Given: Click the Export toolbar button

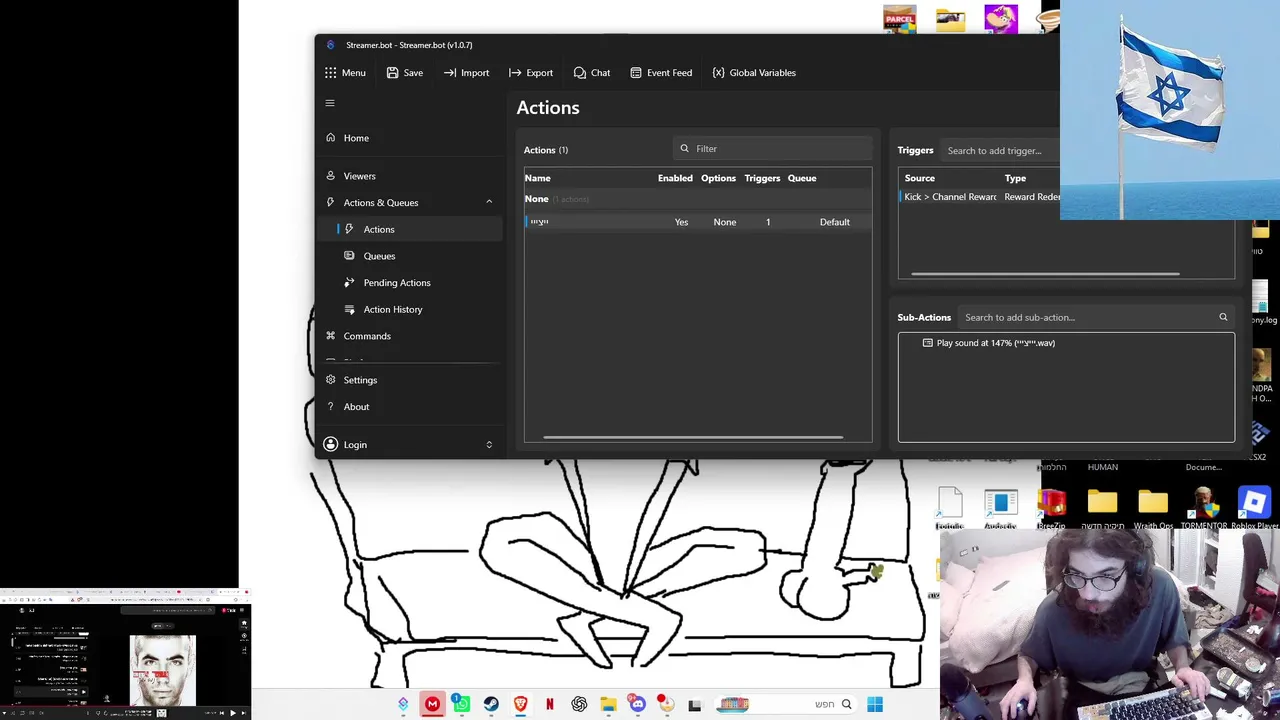Looking at the screenshot, I should [530, 73].
